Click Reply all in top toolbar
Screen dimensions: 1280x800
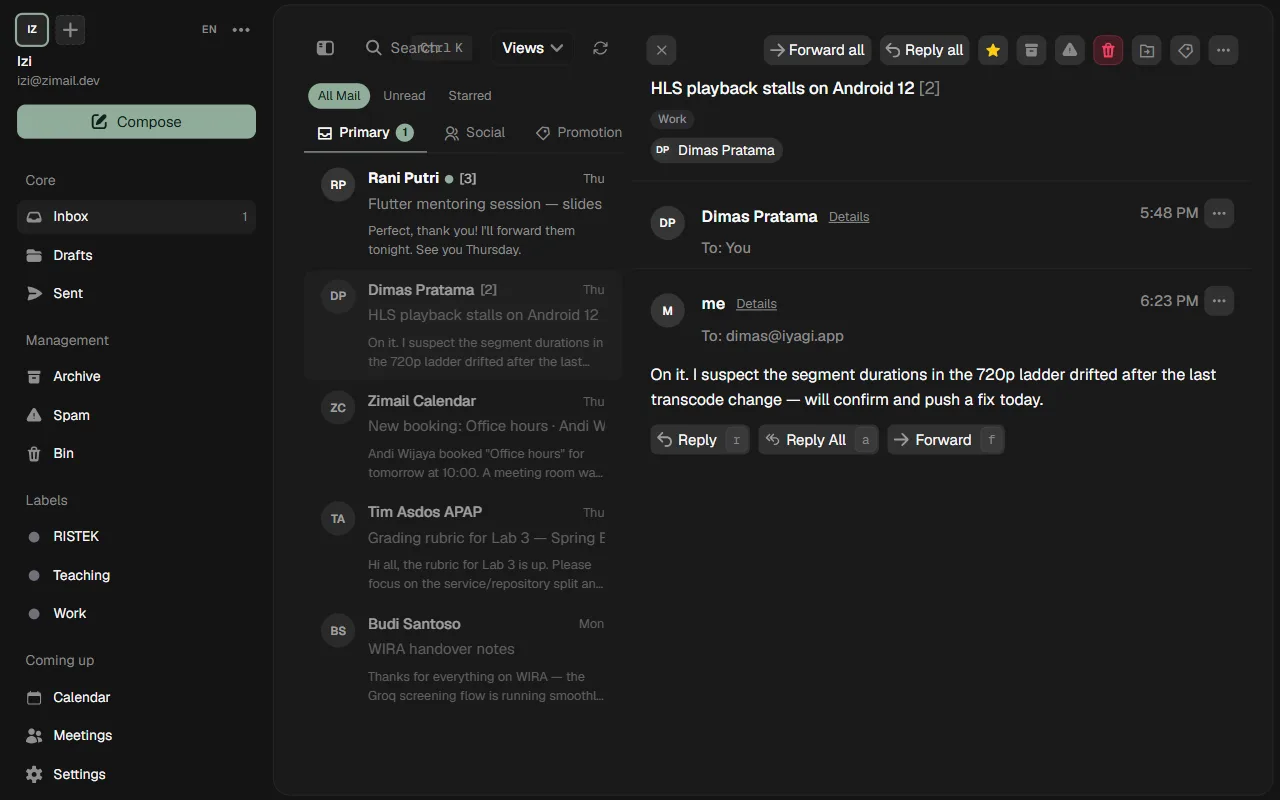point(925,50)
